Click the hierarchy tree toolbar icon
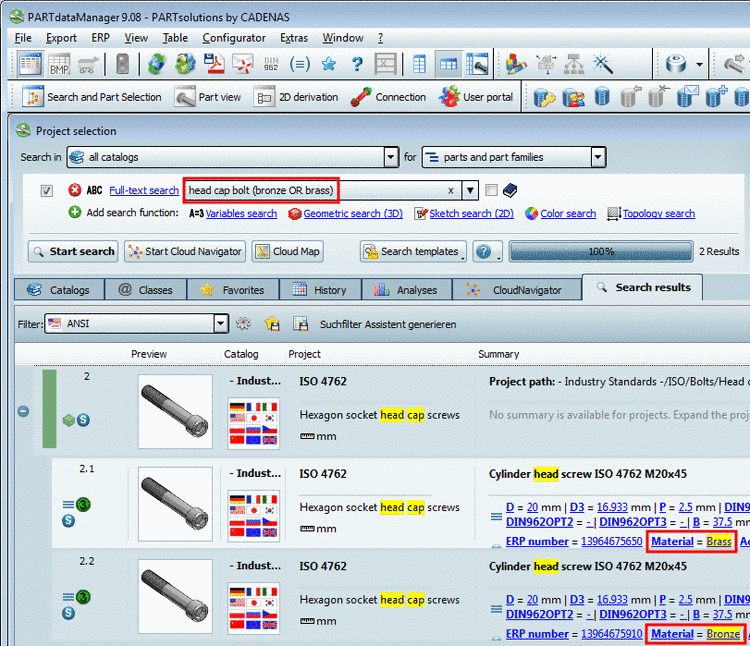750x646 pixels. [574, 64]
